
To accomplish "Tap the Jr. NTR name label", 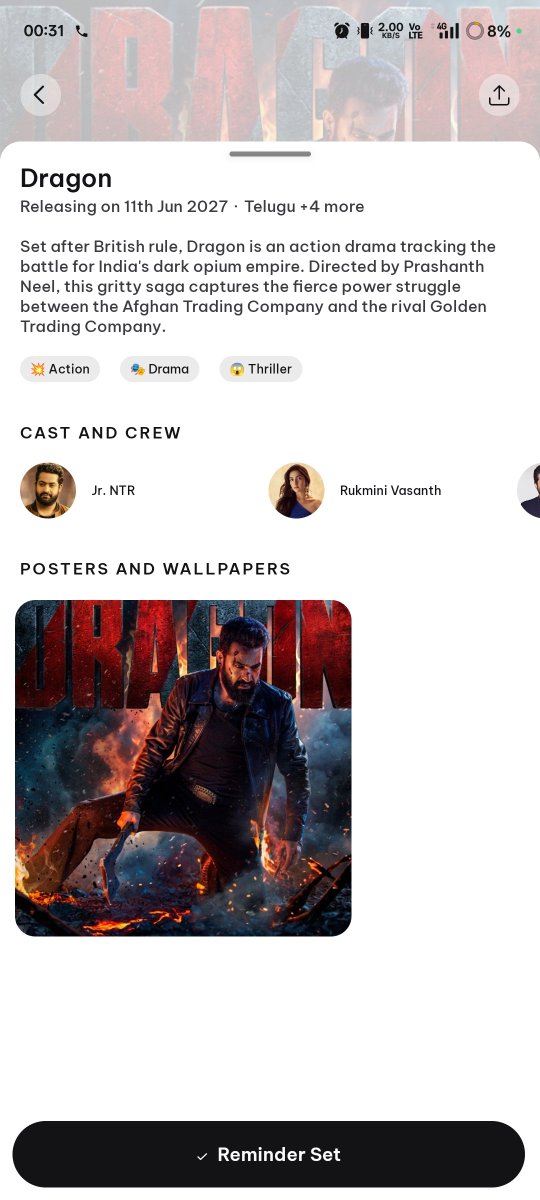I will point(113,490).
